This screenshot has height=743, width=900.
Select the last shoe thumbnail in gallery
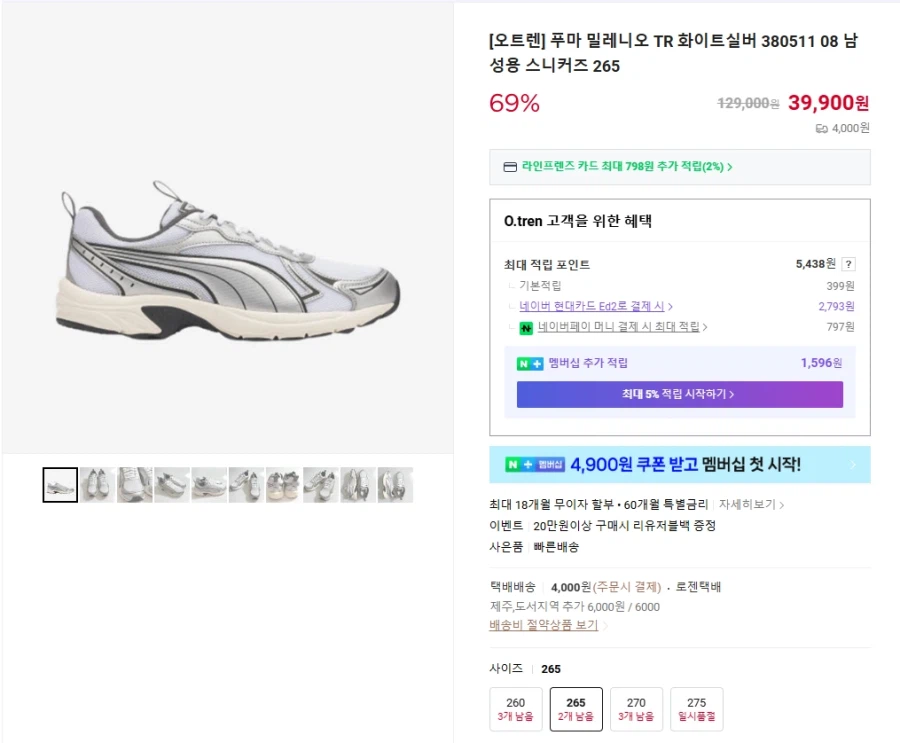[395, 485]
